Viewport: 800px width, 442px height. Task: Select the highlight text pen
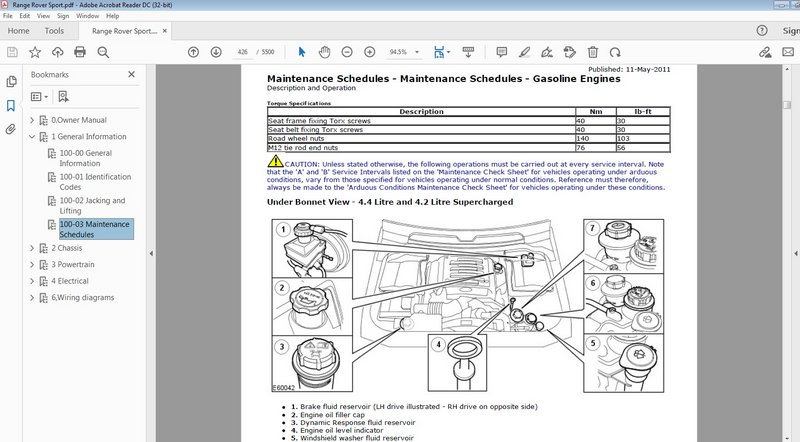[524, 52]
